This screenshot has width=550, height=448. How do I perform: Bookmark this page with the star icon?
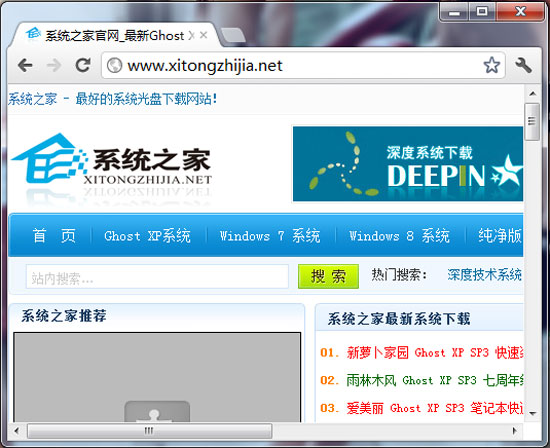click(491, 65)
